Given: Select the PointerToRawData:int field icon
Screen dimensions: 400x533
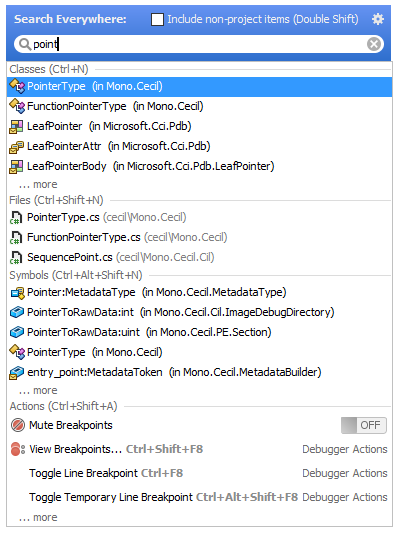Looking at the screenshot, I should (16, 312).
